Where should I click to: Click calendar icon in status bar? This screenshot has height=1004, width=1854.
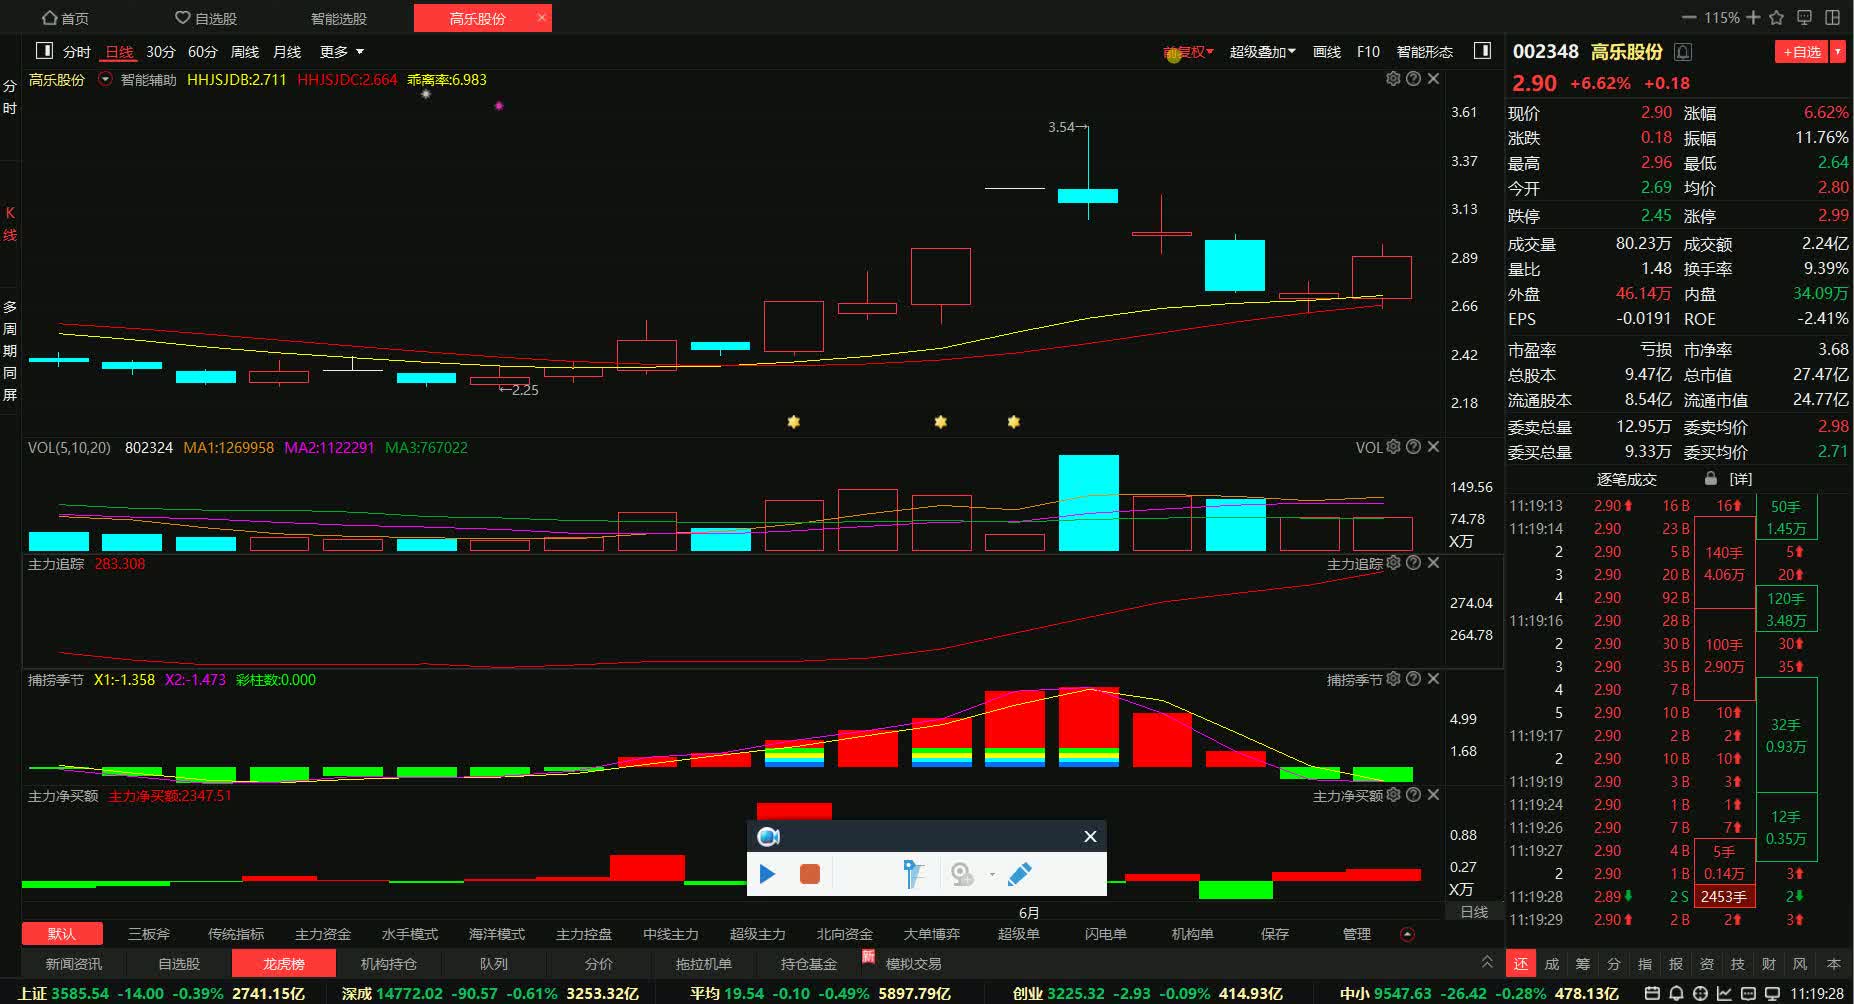coord(1651,993)
